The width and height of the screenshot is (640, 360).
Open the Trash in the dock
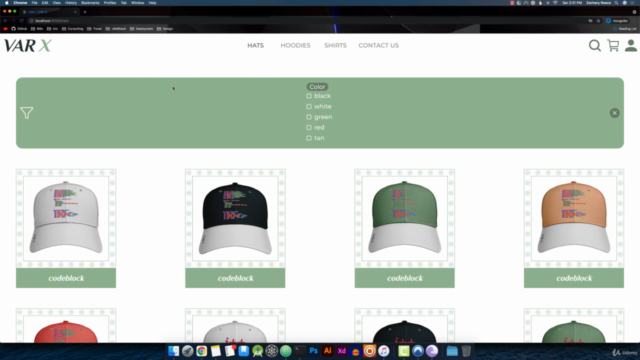click(x=466, y=351)
